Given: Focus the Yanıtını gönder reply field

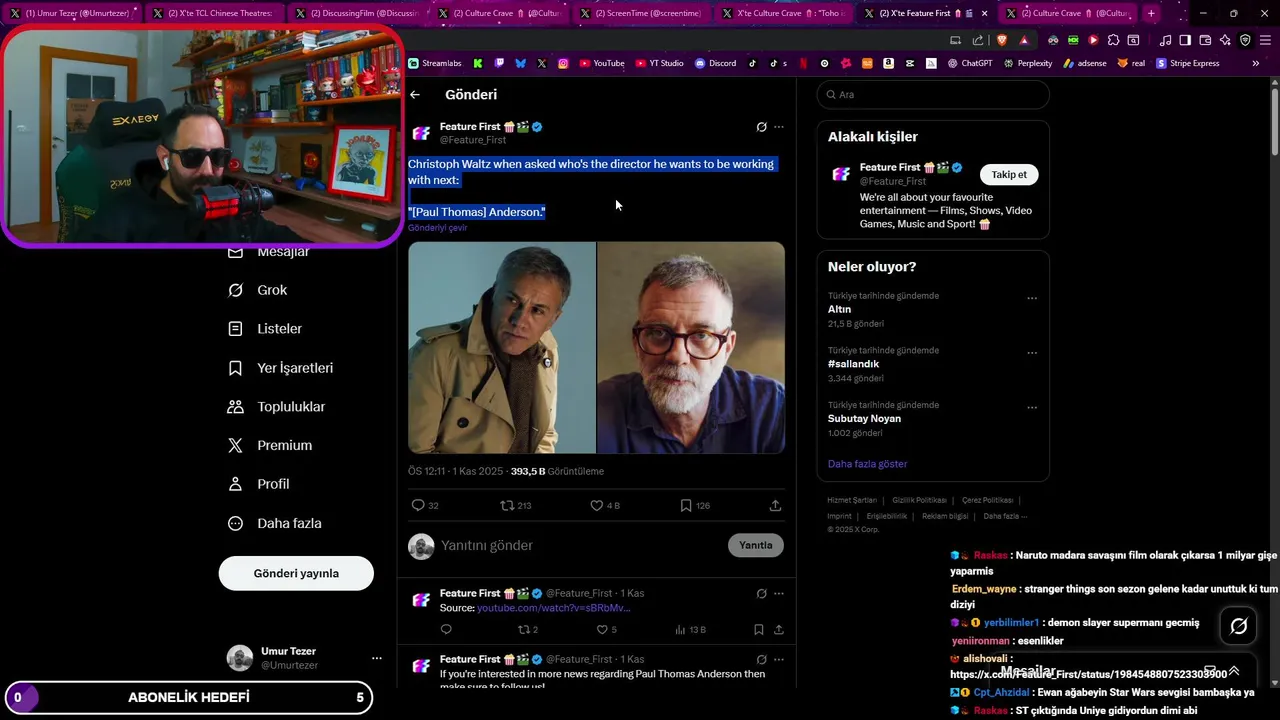Looking at the screenshot, I should (x=580, y=545).
